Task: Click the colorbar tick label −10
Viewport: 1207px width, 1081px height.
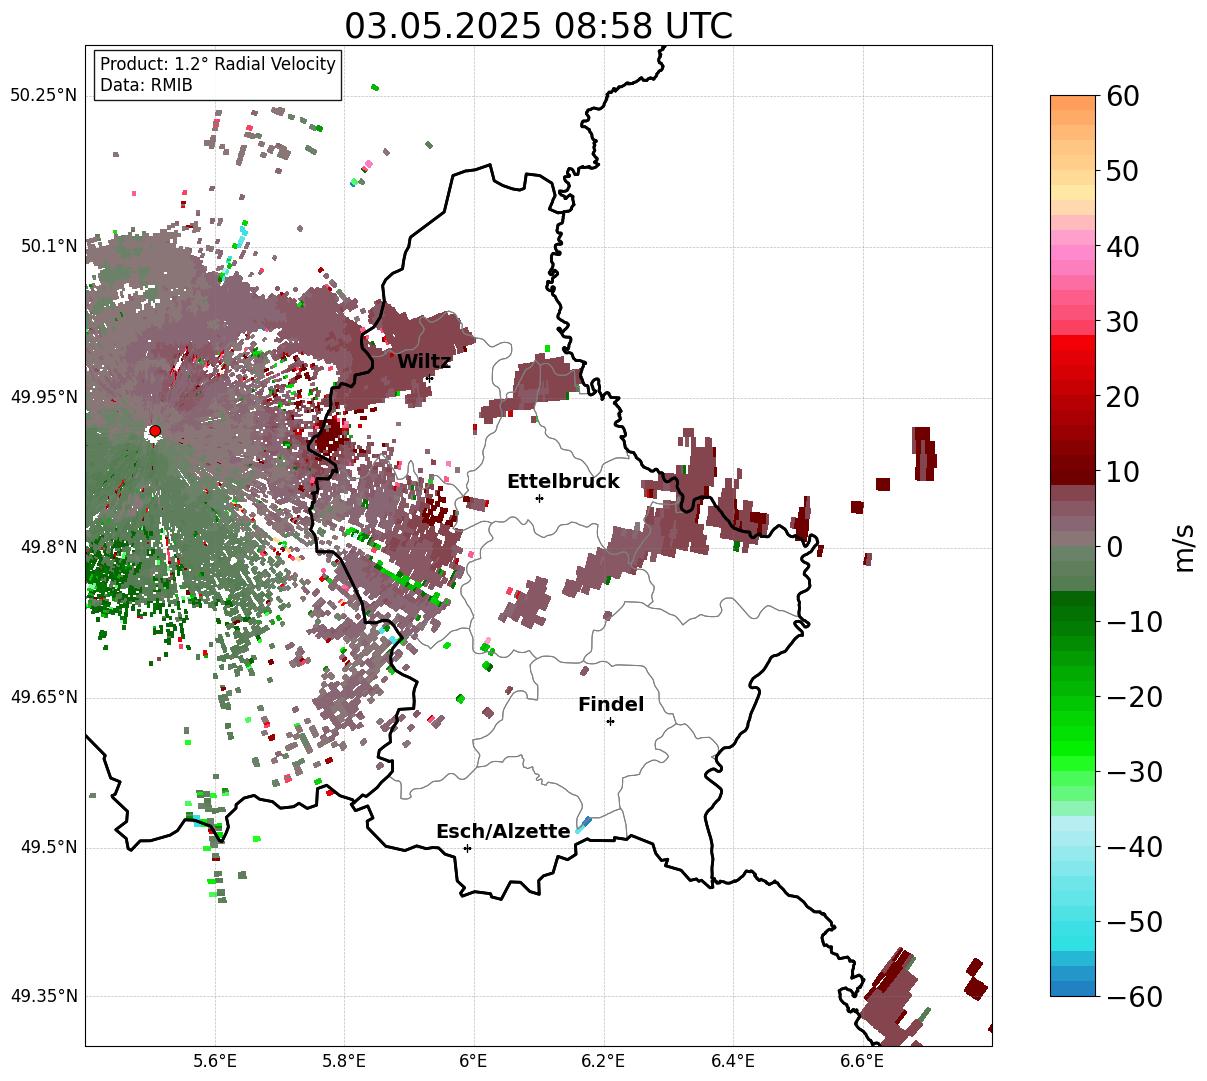Action: [x=1133, y=622]
